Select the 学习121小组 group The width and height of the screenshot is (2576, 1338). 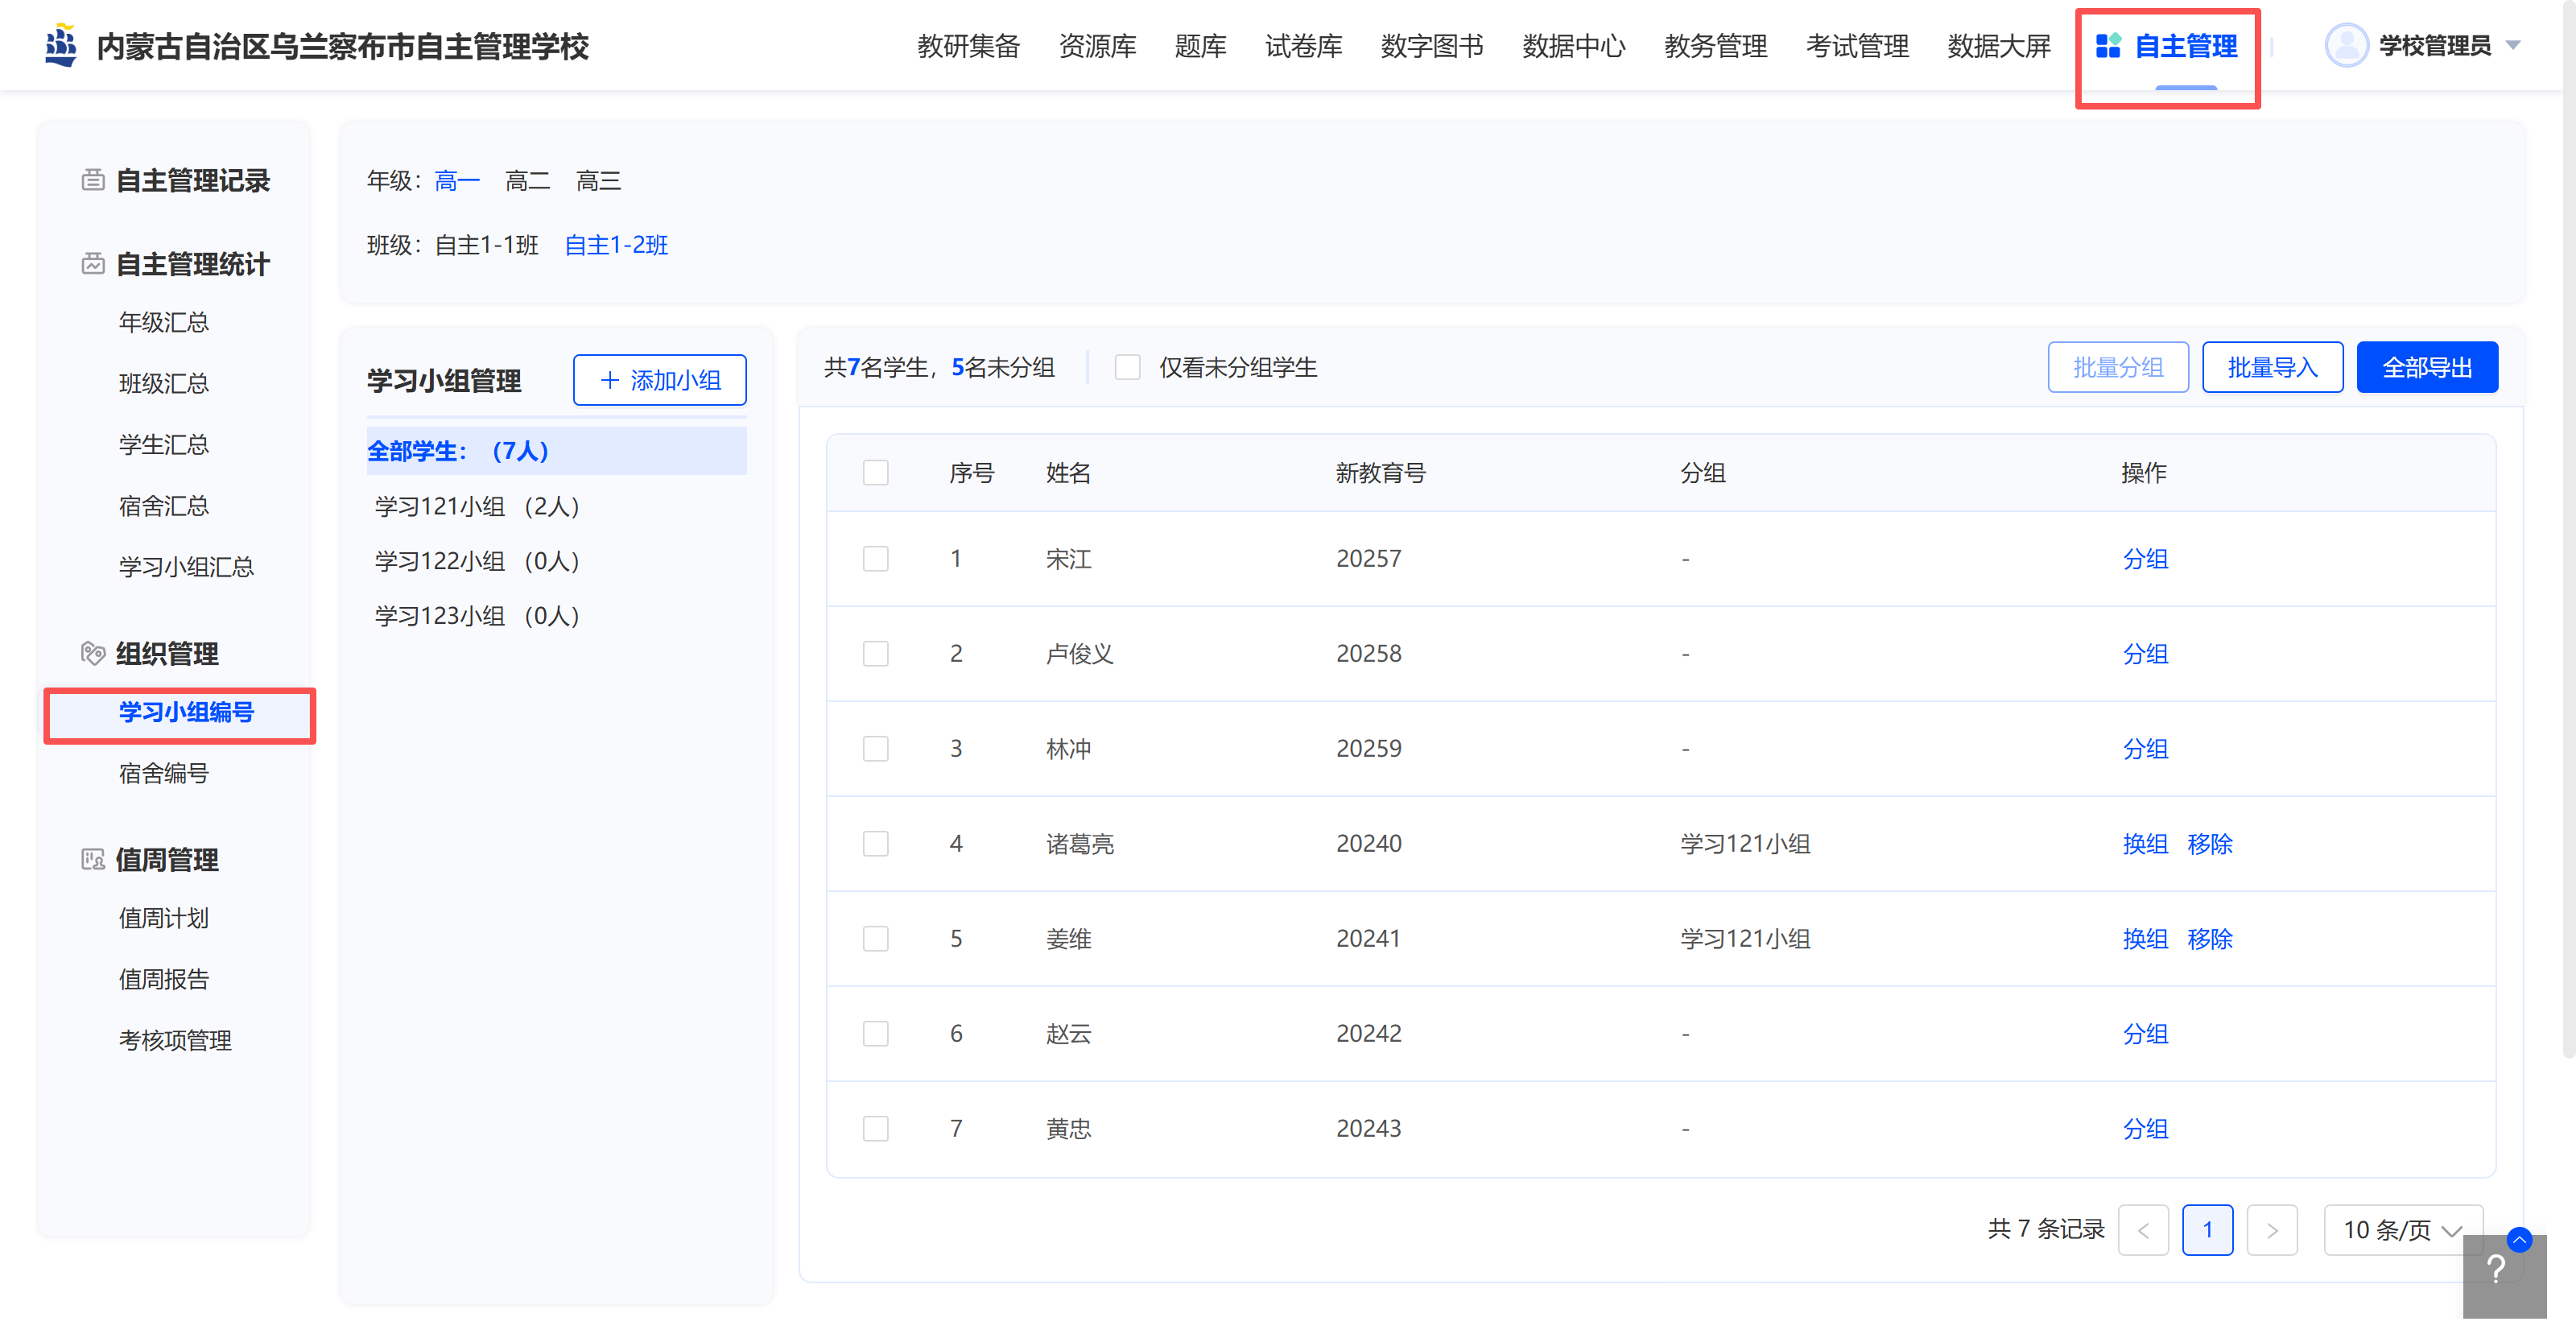pos(477,506)
